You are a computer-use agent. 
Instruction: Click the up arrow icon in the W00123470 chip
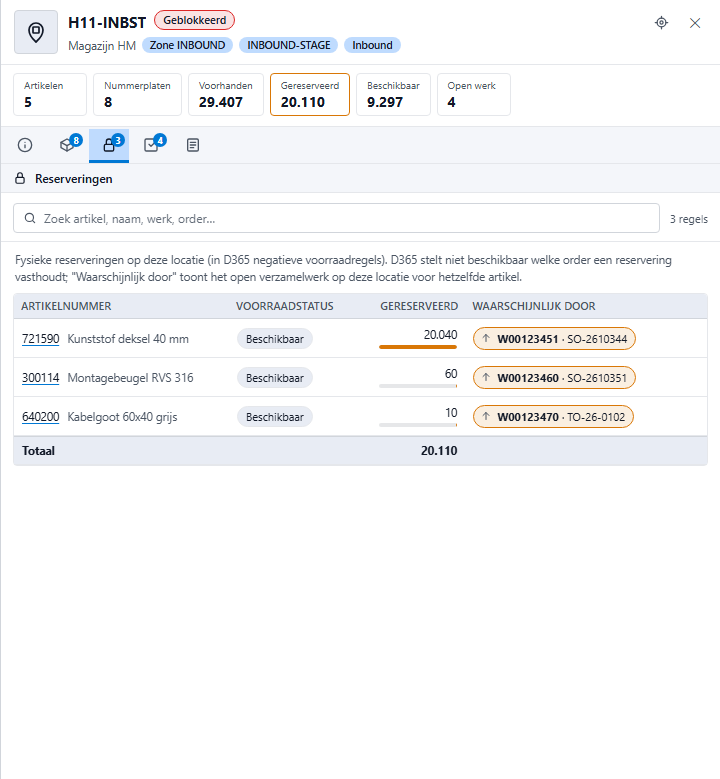coord(486,416)
